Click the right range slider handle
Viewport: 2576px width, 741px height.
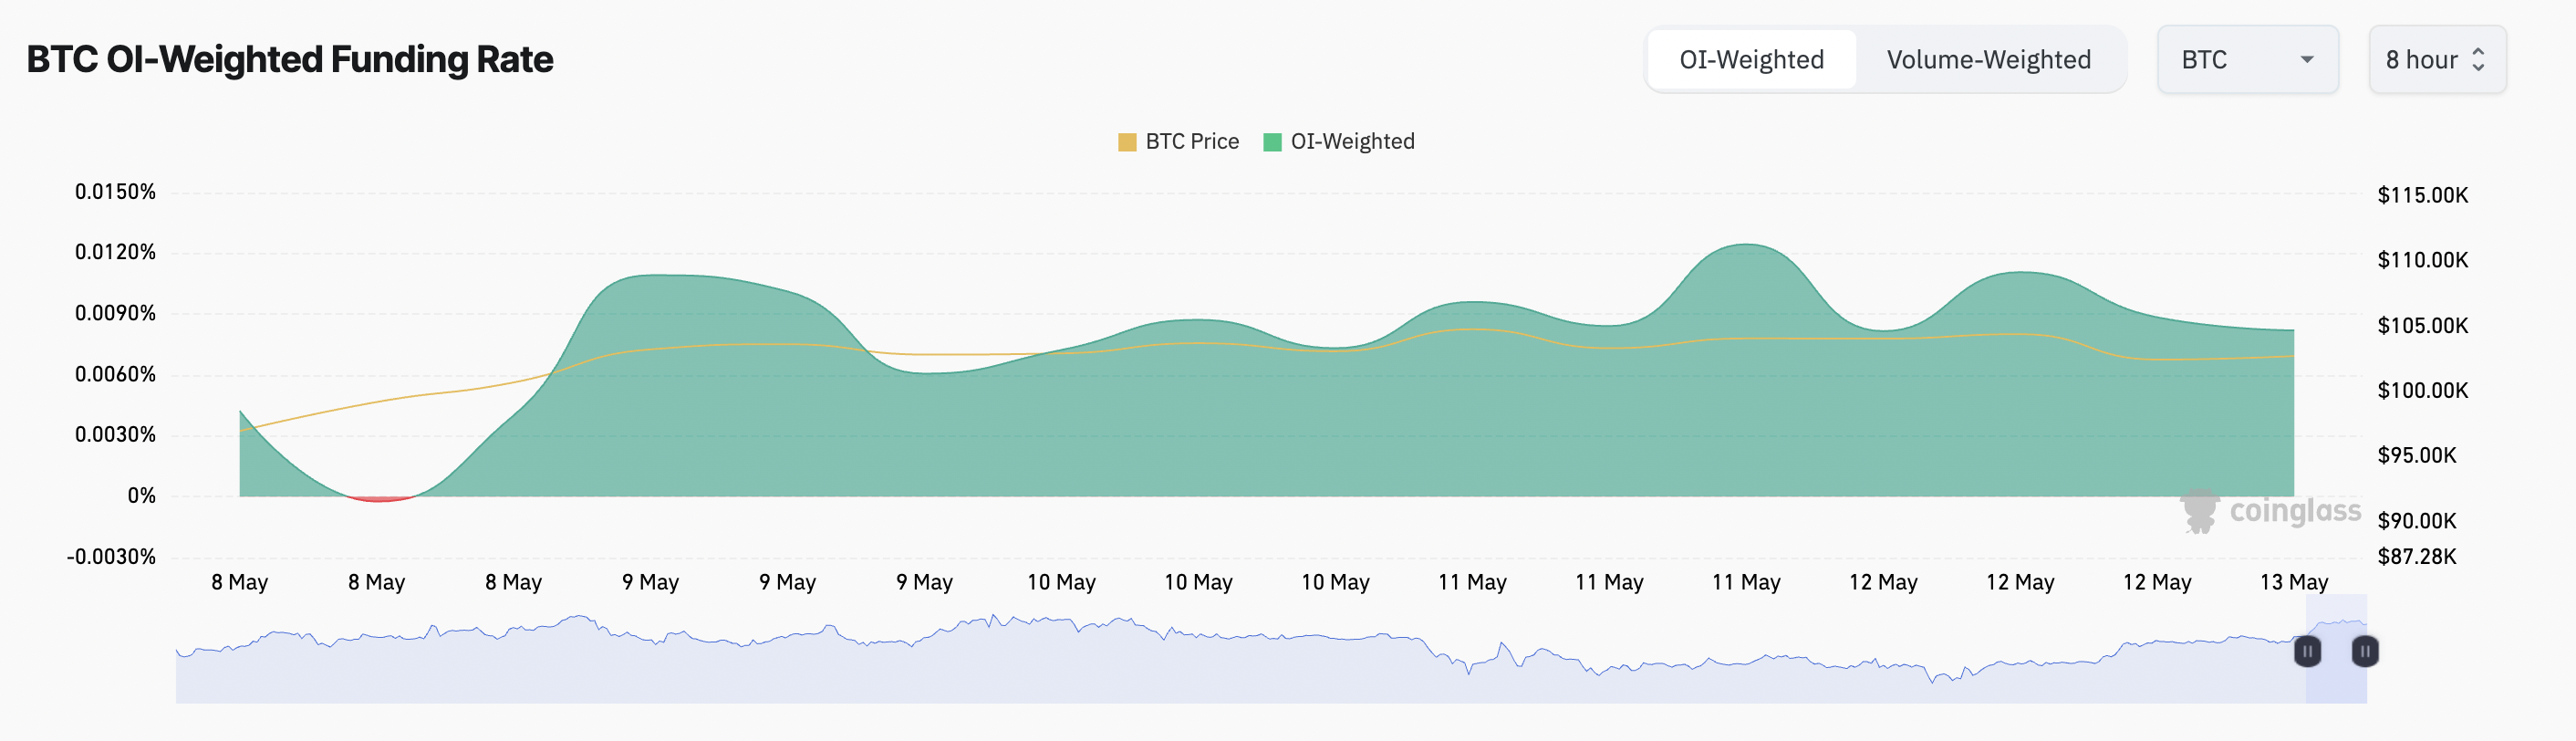tap(2365, 651)
